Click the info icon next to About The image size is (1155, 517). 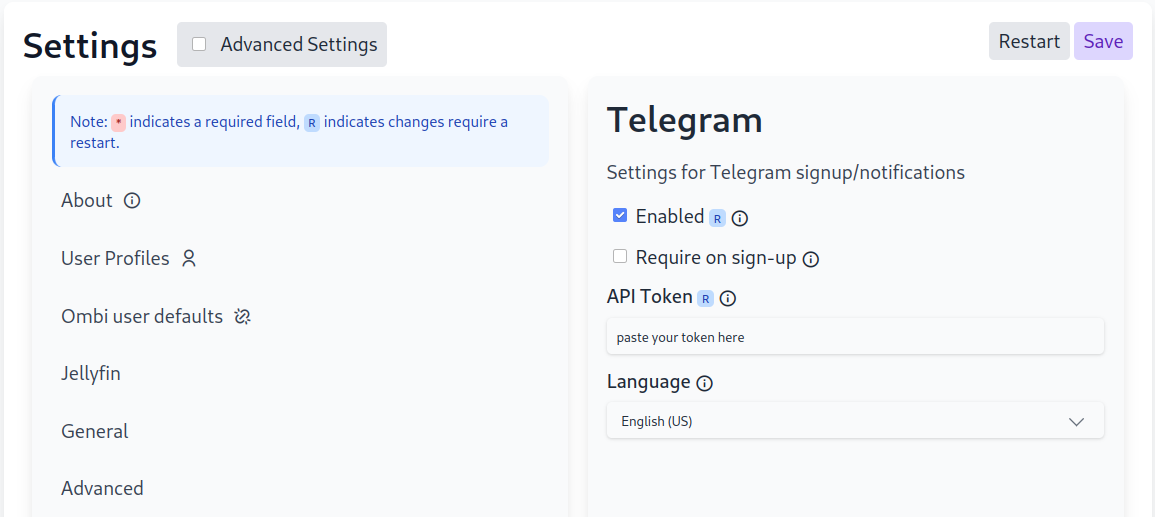coord(132,200)
